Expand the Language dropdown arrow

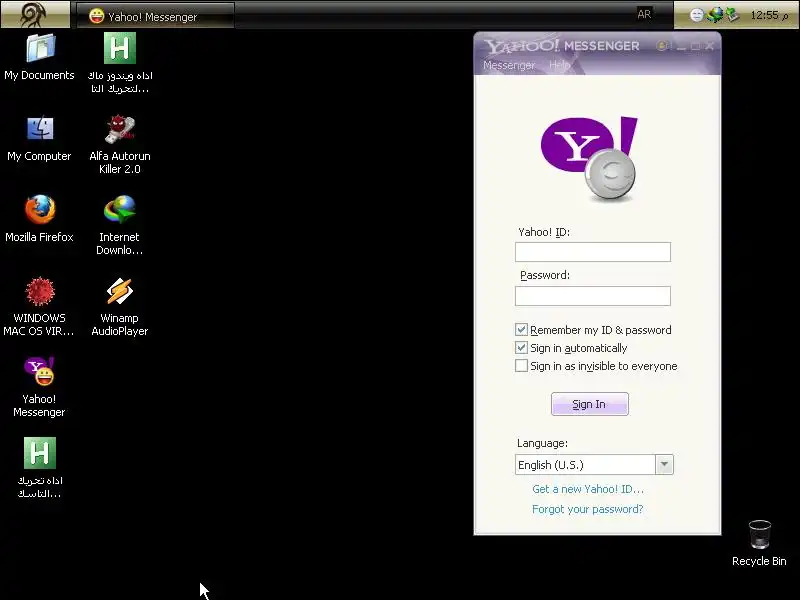664,465
